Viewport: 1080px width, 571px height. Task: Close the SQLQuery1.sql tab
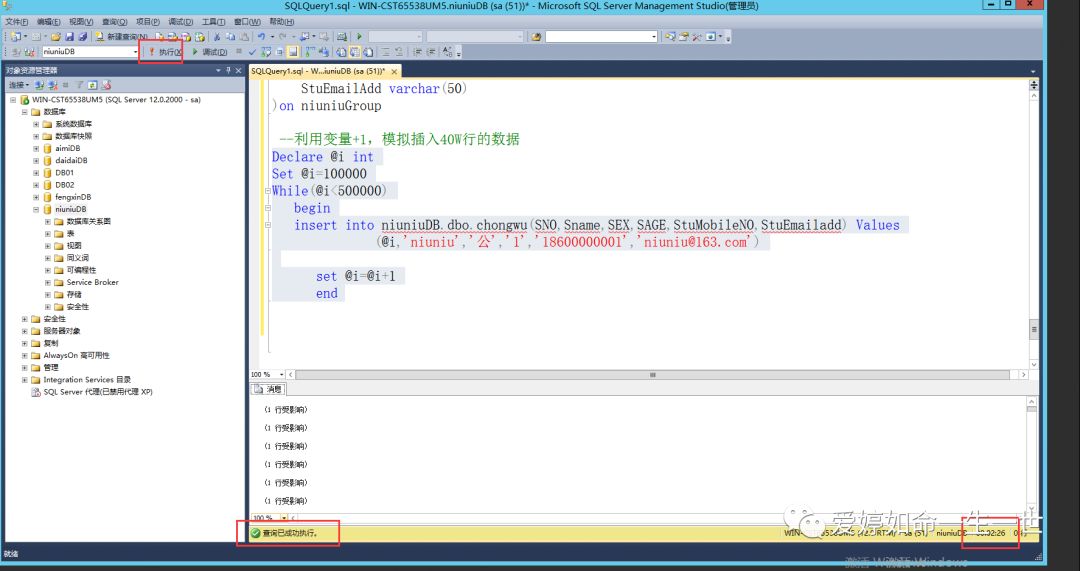coord(394,71)
